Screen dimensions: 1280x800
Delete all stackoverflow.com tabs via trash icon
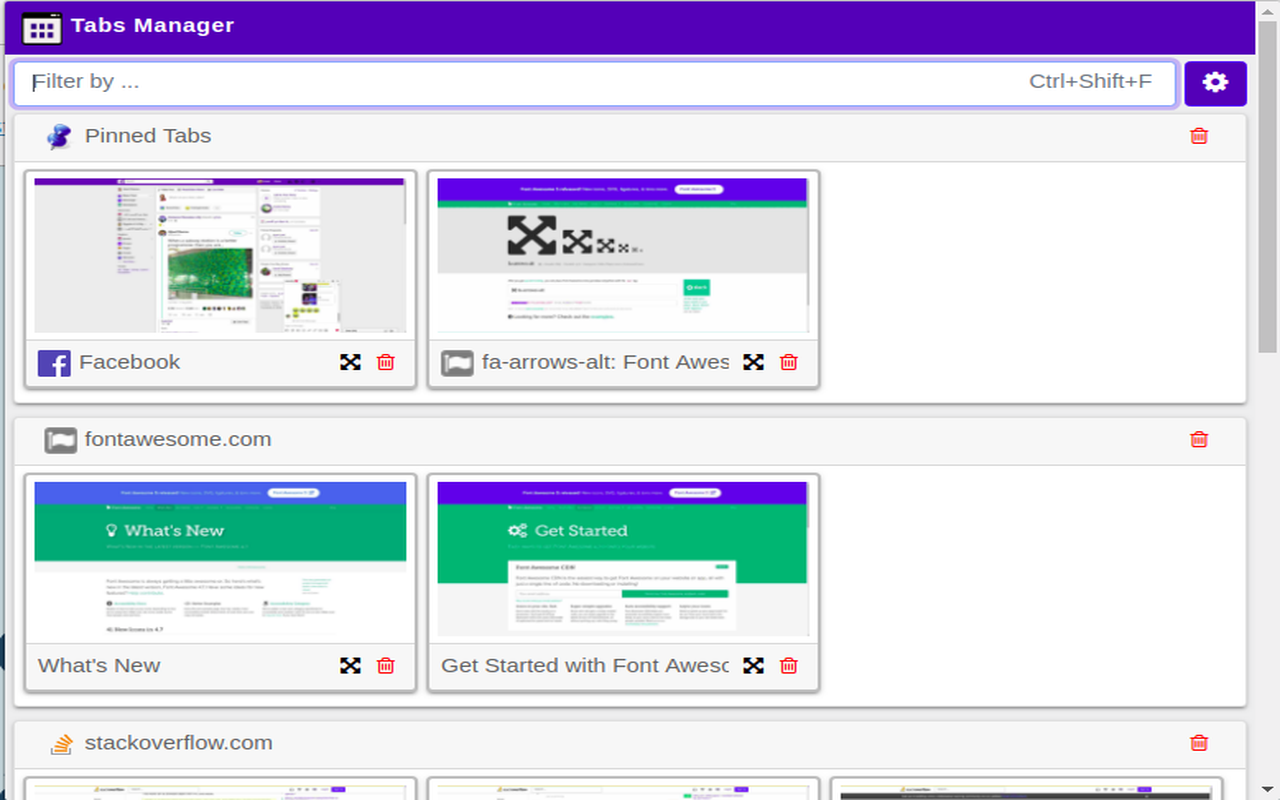pos(1199,743)
